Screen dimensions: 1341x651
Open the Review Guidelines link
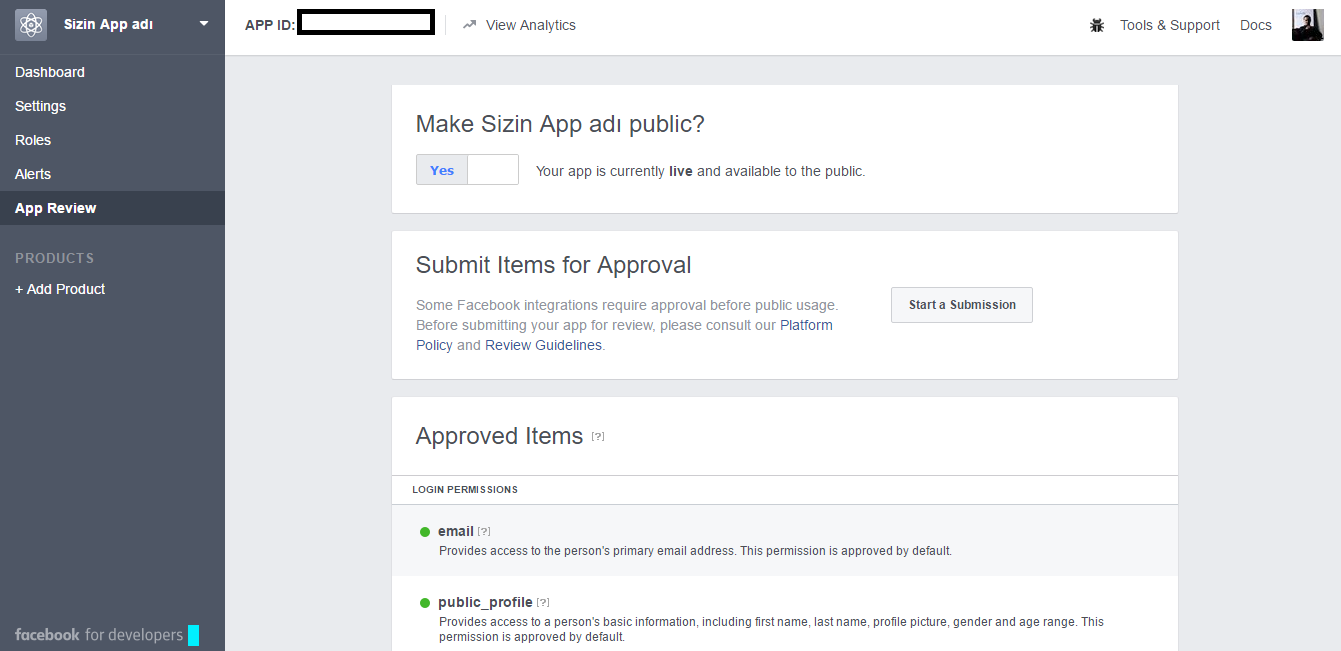pyautogui.click(x=543, y=345)
